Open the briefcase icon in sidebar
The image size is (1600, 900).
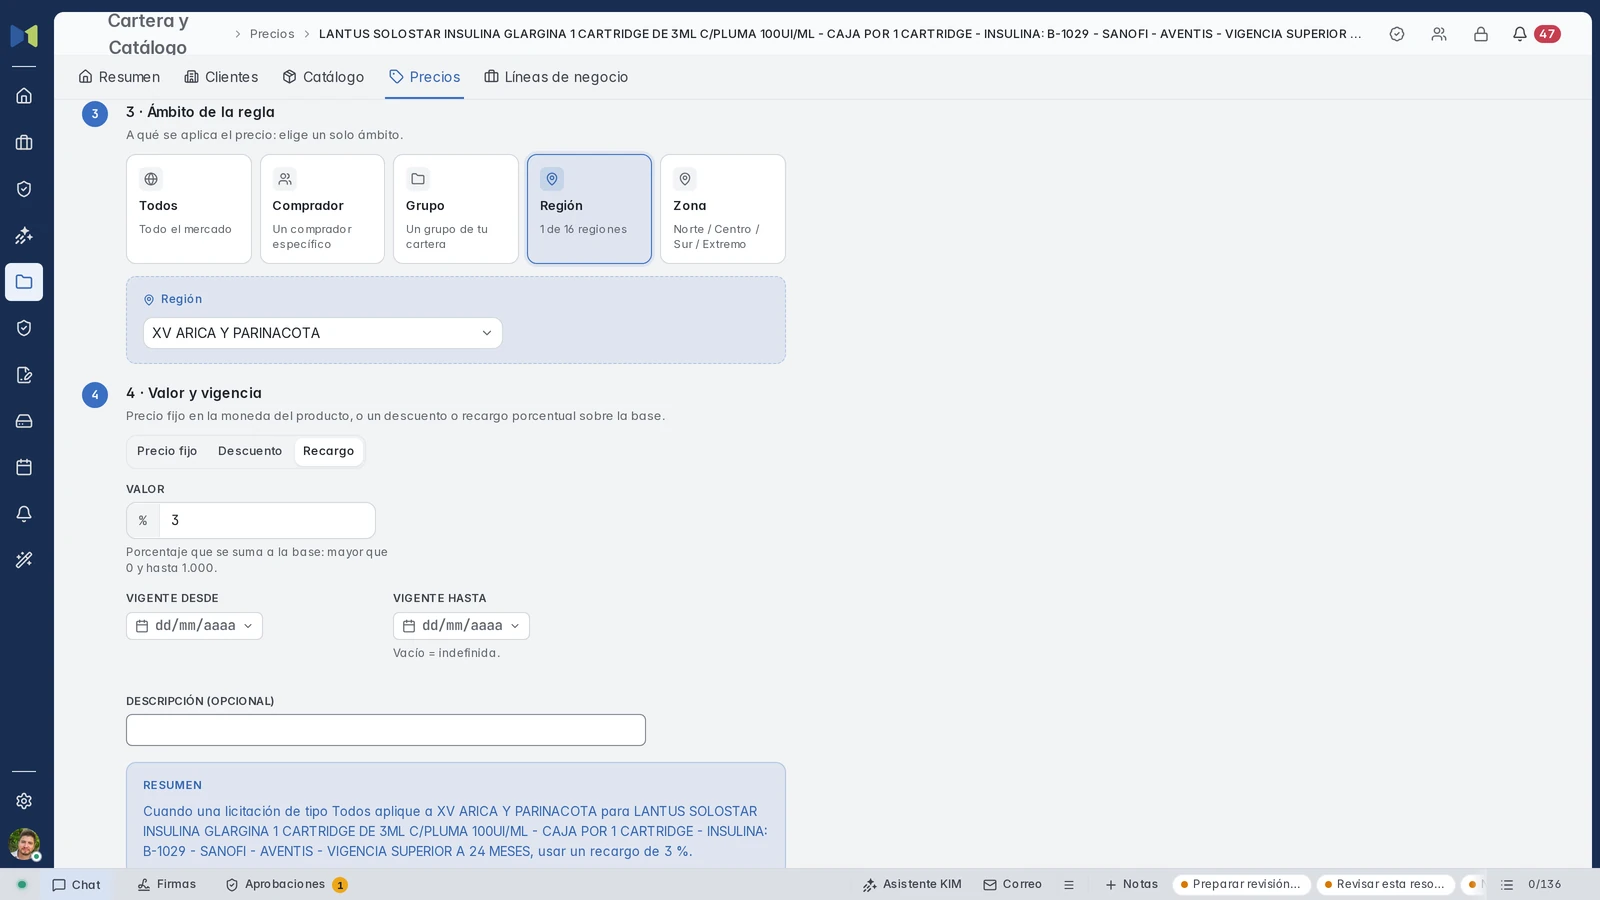pyautogui.click(x=24, y=143)
